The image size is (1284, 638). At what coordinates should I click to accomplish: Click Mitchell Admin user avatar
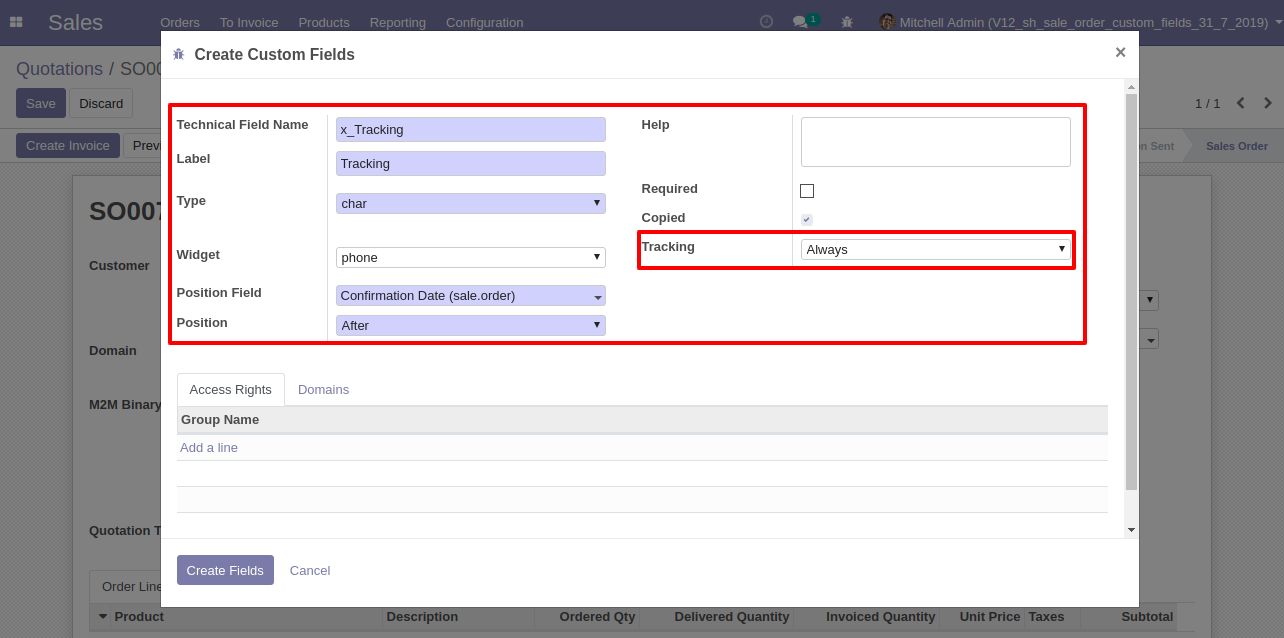[886, 21]
